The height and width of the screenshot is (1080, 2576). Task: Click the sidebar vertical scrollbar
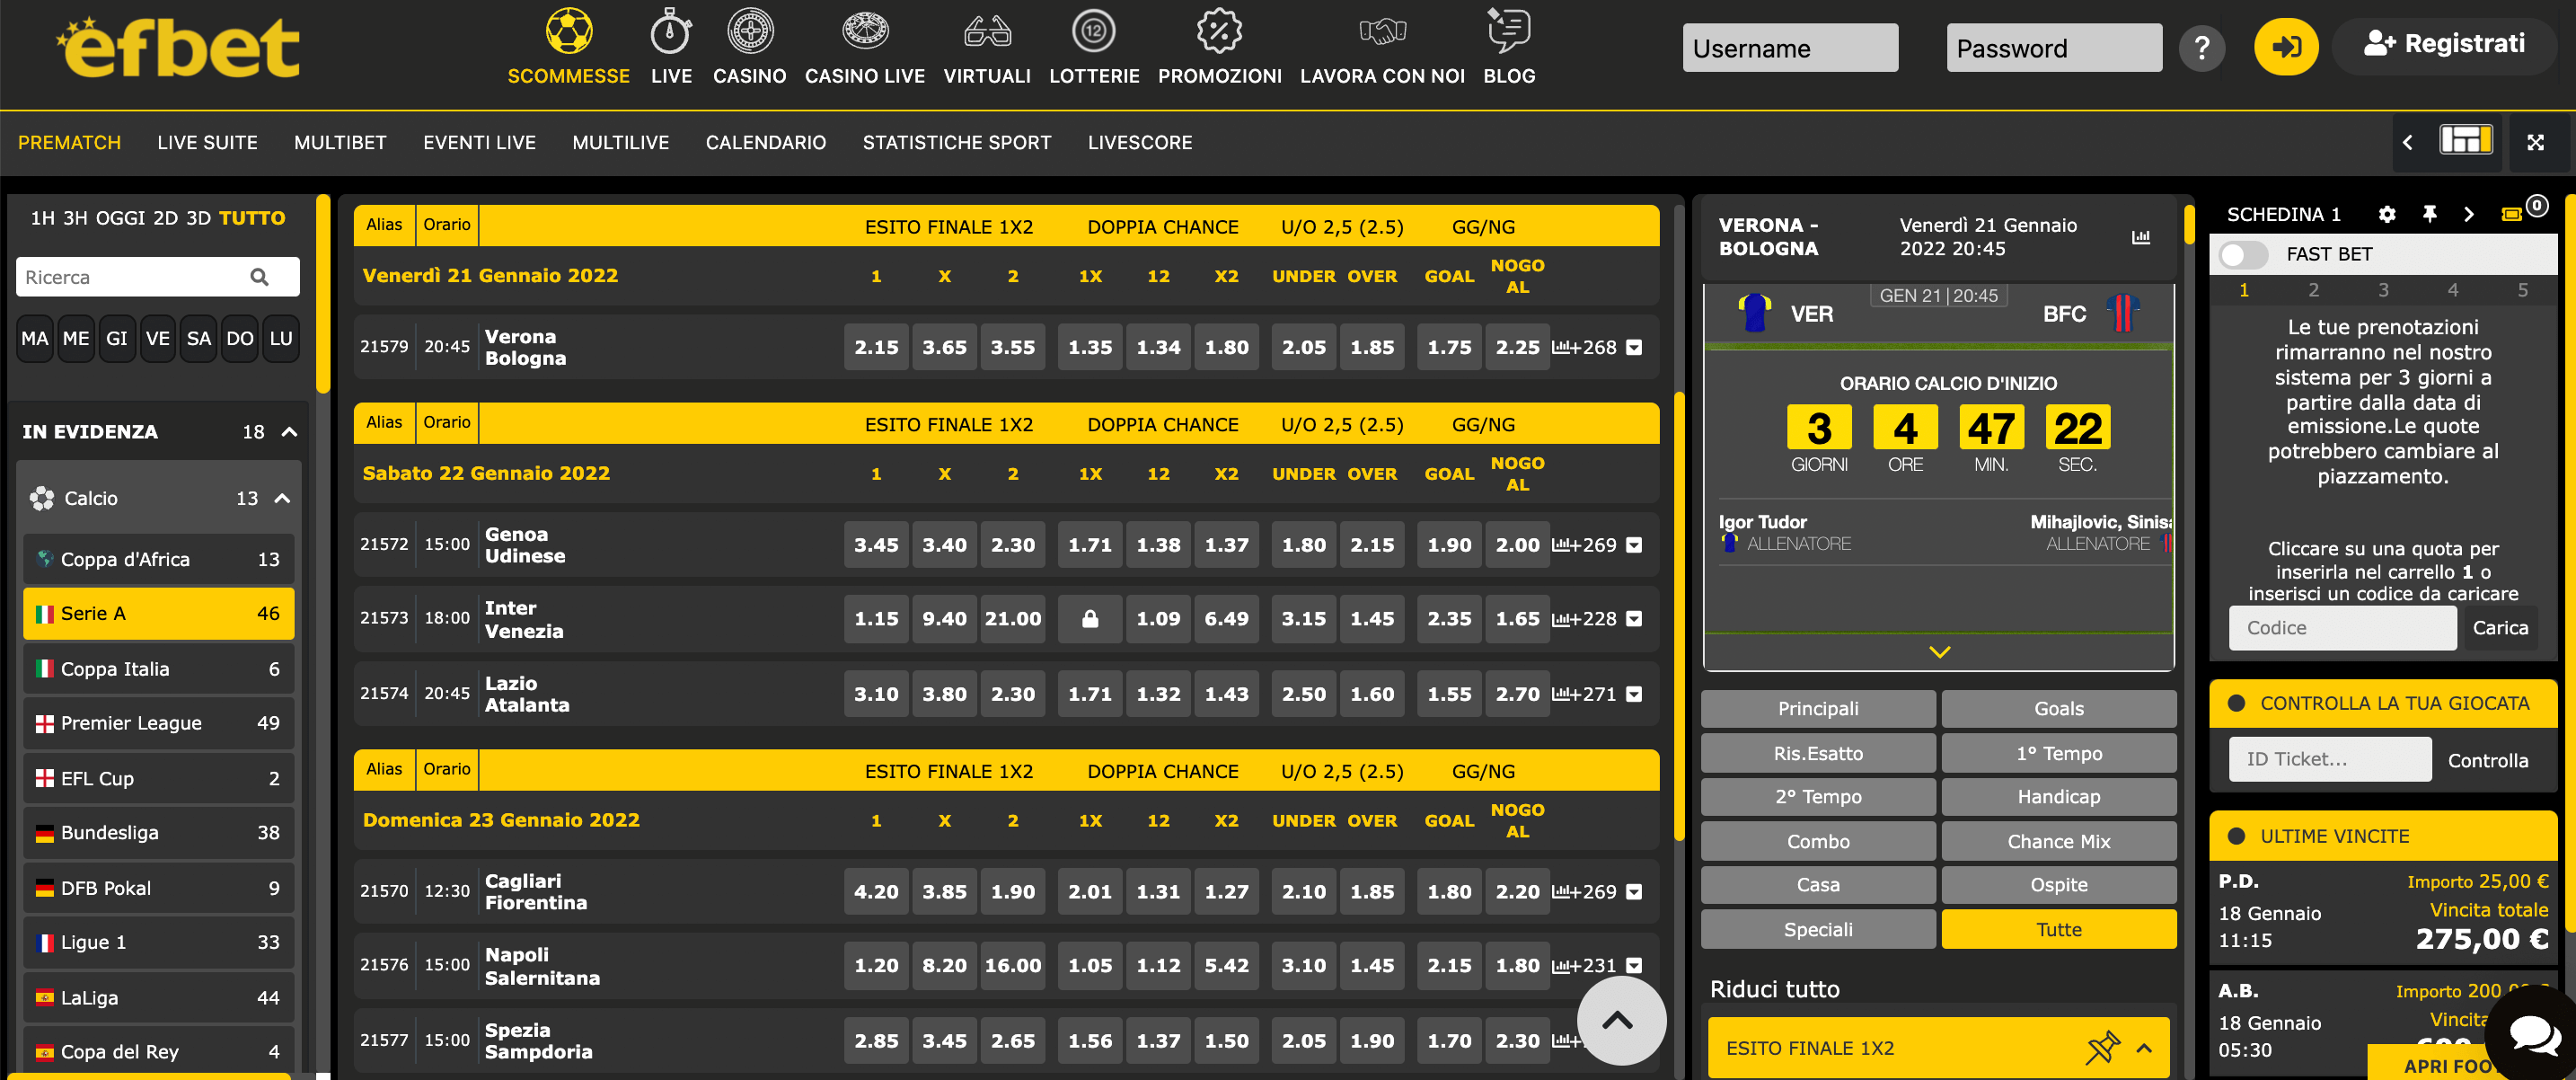coord(323,295)
